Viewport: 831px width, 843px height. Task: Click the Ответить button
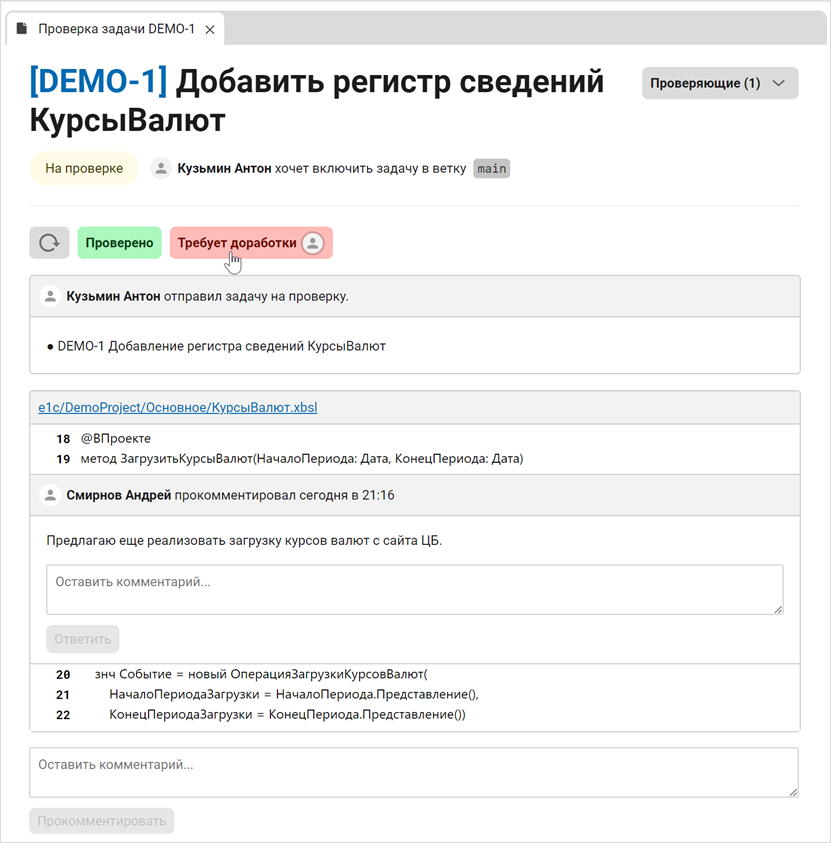(82, 638)
